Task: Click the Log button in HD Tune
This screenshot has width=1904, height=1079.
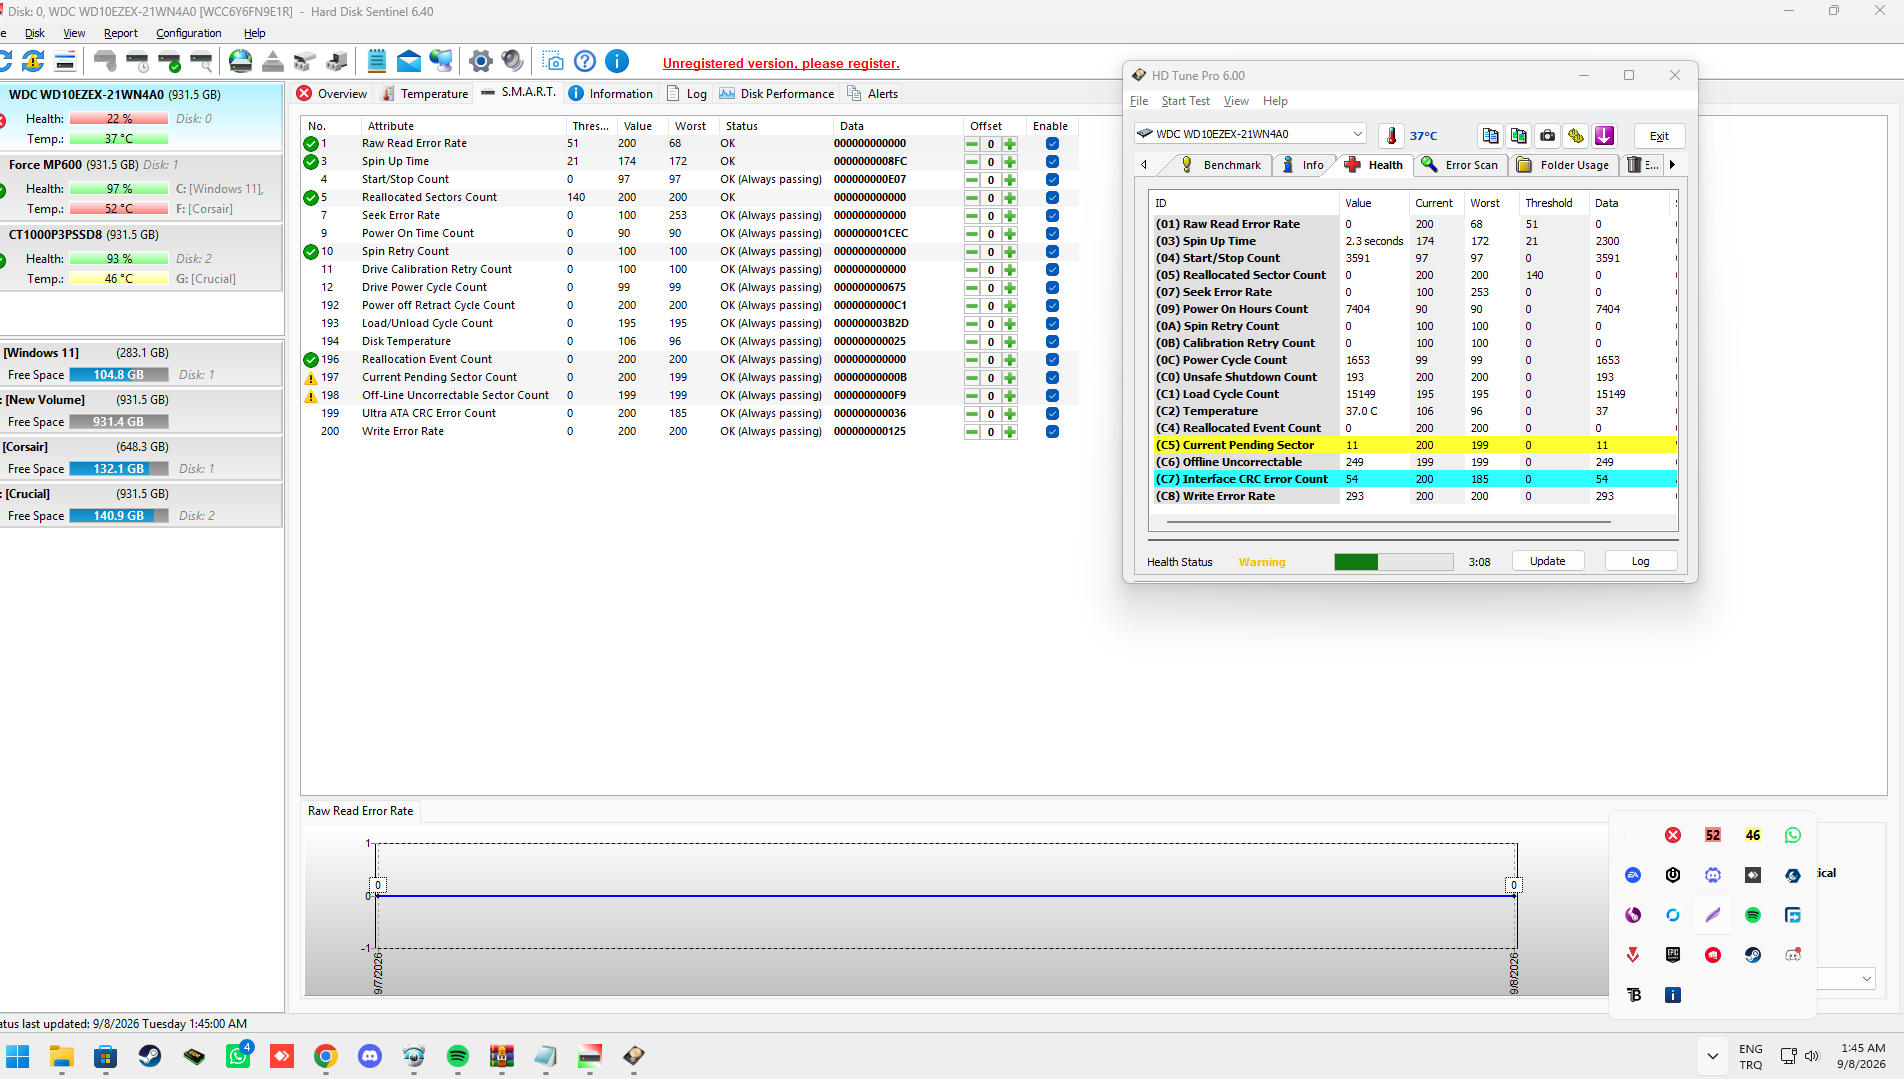Action: [x=1641, y=561]
